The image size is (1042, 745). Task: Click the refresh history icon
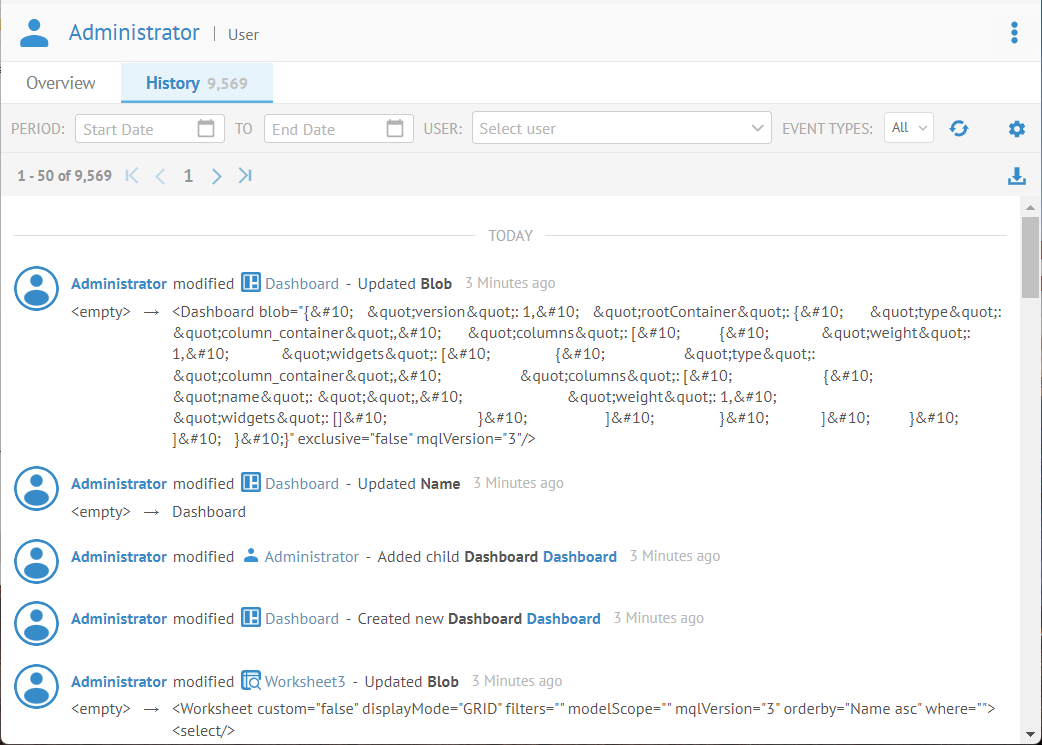coord(959,128)
